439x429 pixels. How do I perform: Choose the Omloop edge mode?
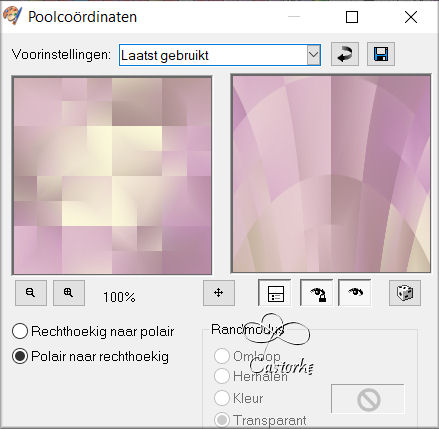point(247,356)
